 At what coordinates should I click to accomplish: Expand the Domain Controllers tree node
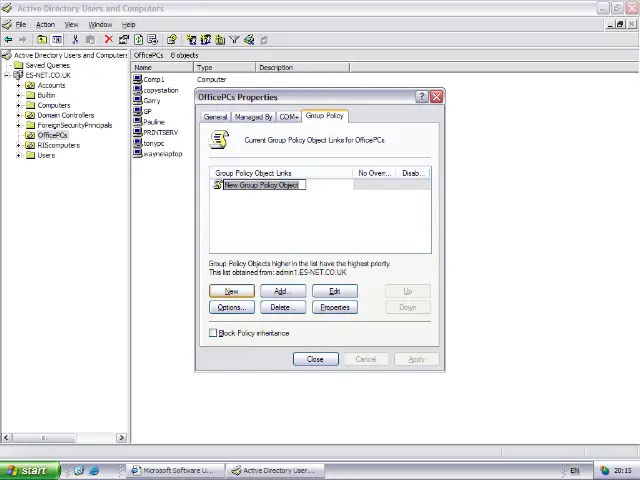(18, 115)
